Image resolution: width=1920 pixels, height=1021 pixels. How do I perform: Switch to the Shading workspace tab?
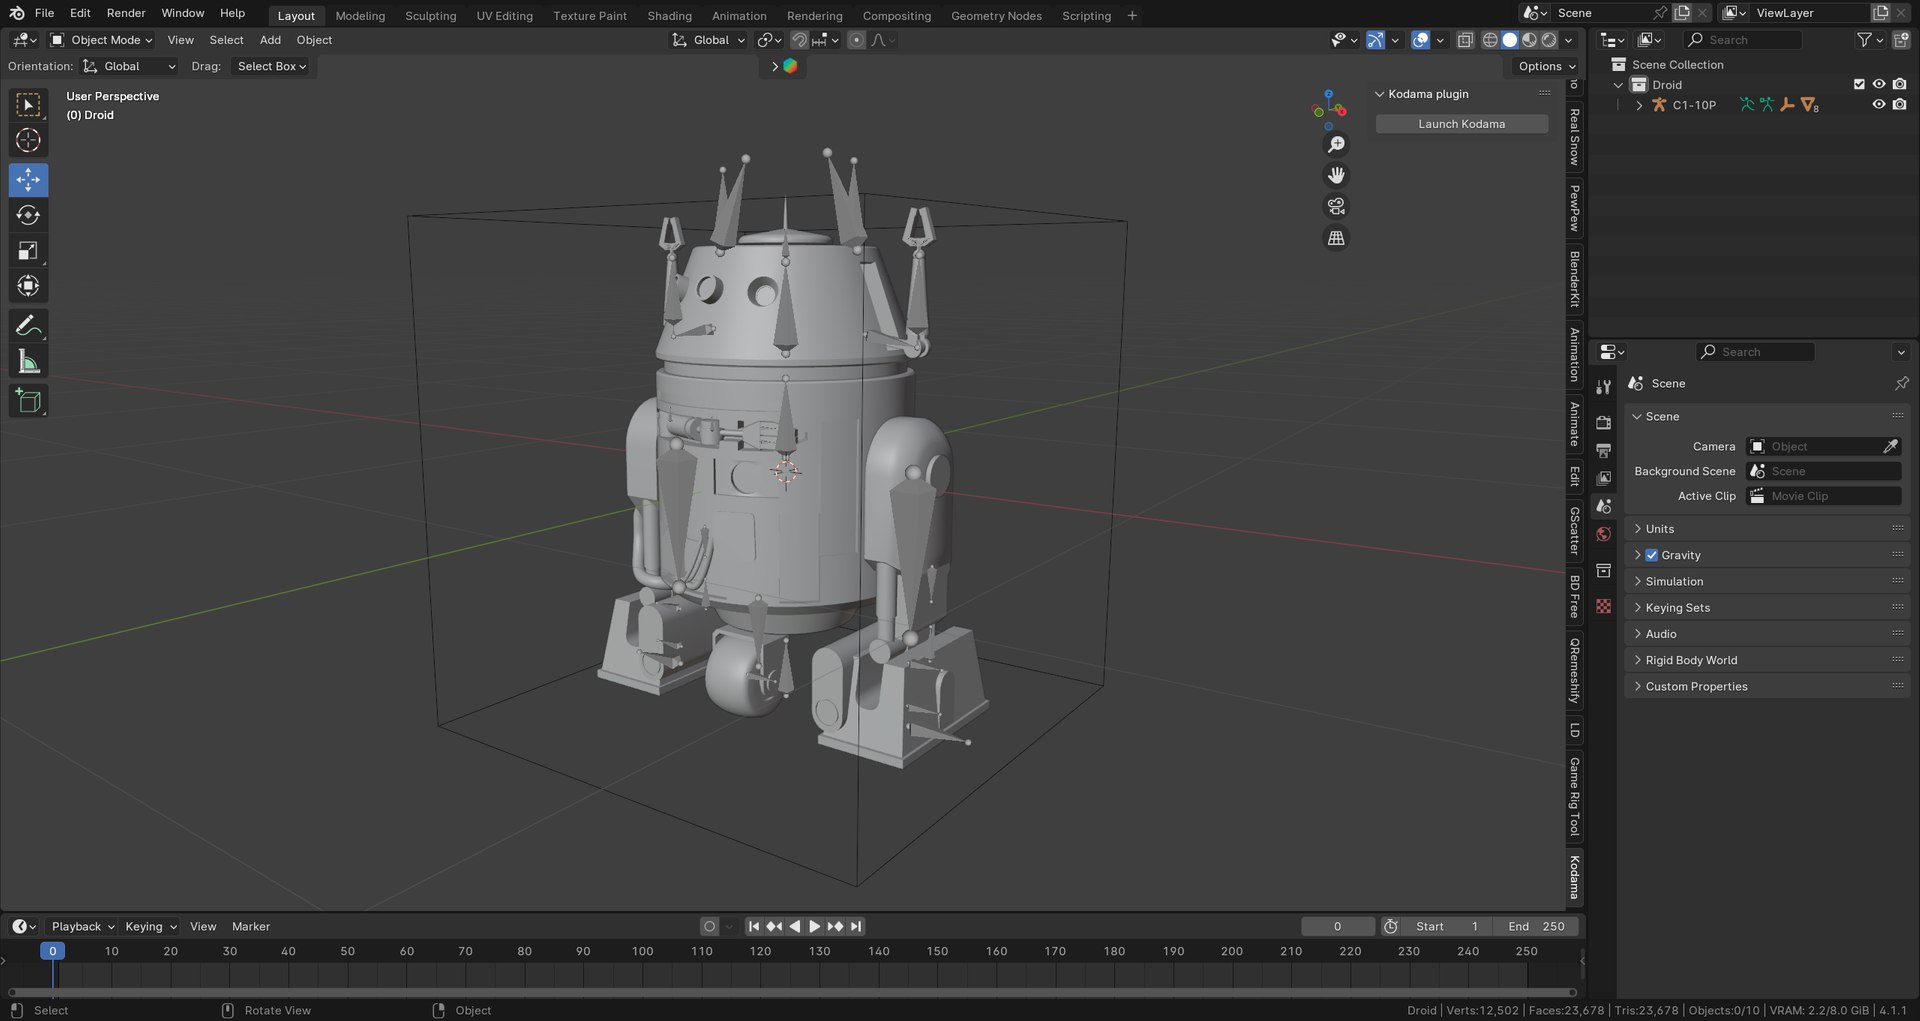(x=669, y=16)
